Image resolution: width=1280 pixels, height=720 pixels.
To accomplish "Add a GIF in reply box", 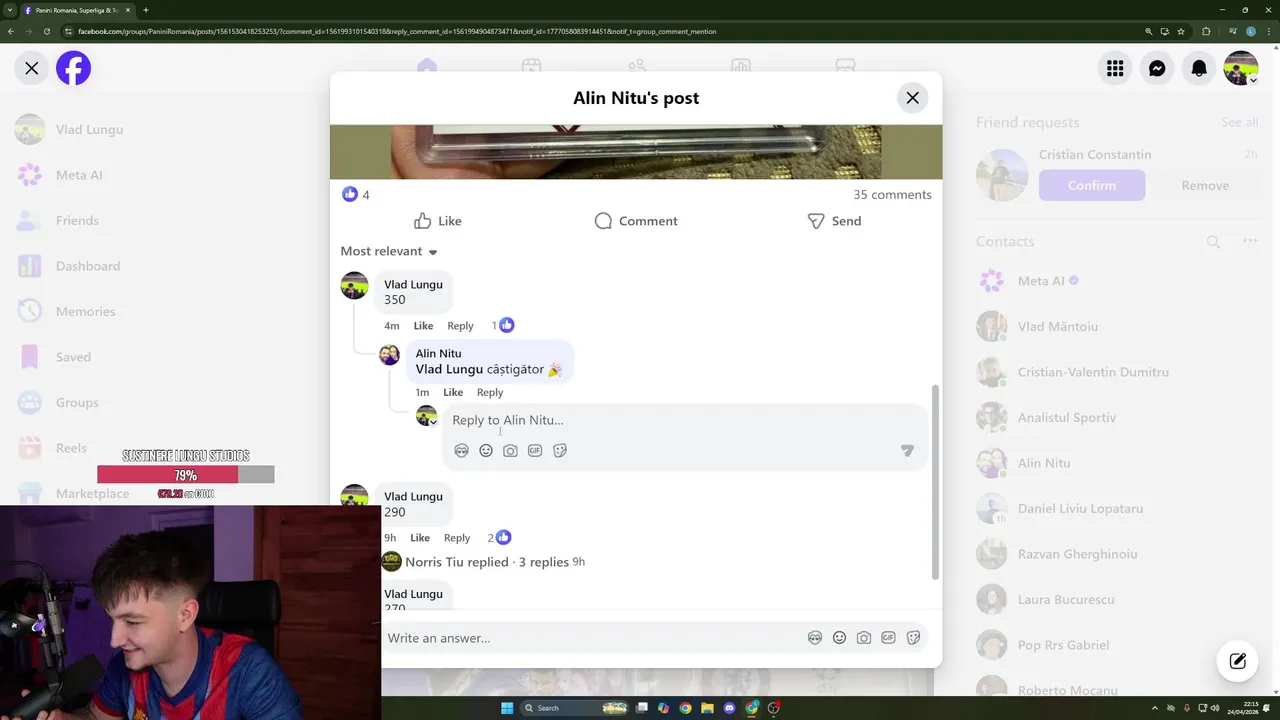I will tap(535, 451).
